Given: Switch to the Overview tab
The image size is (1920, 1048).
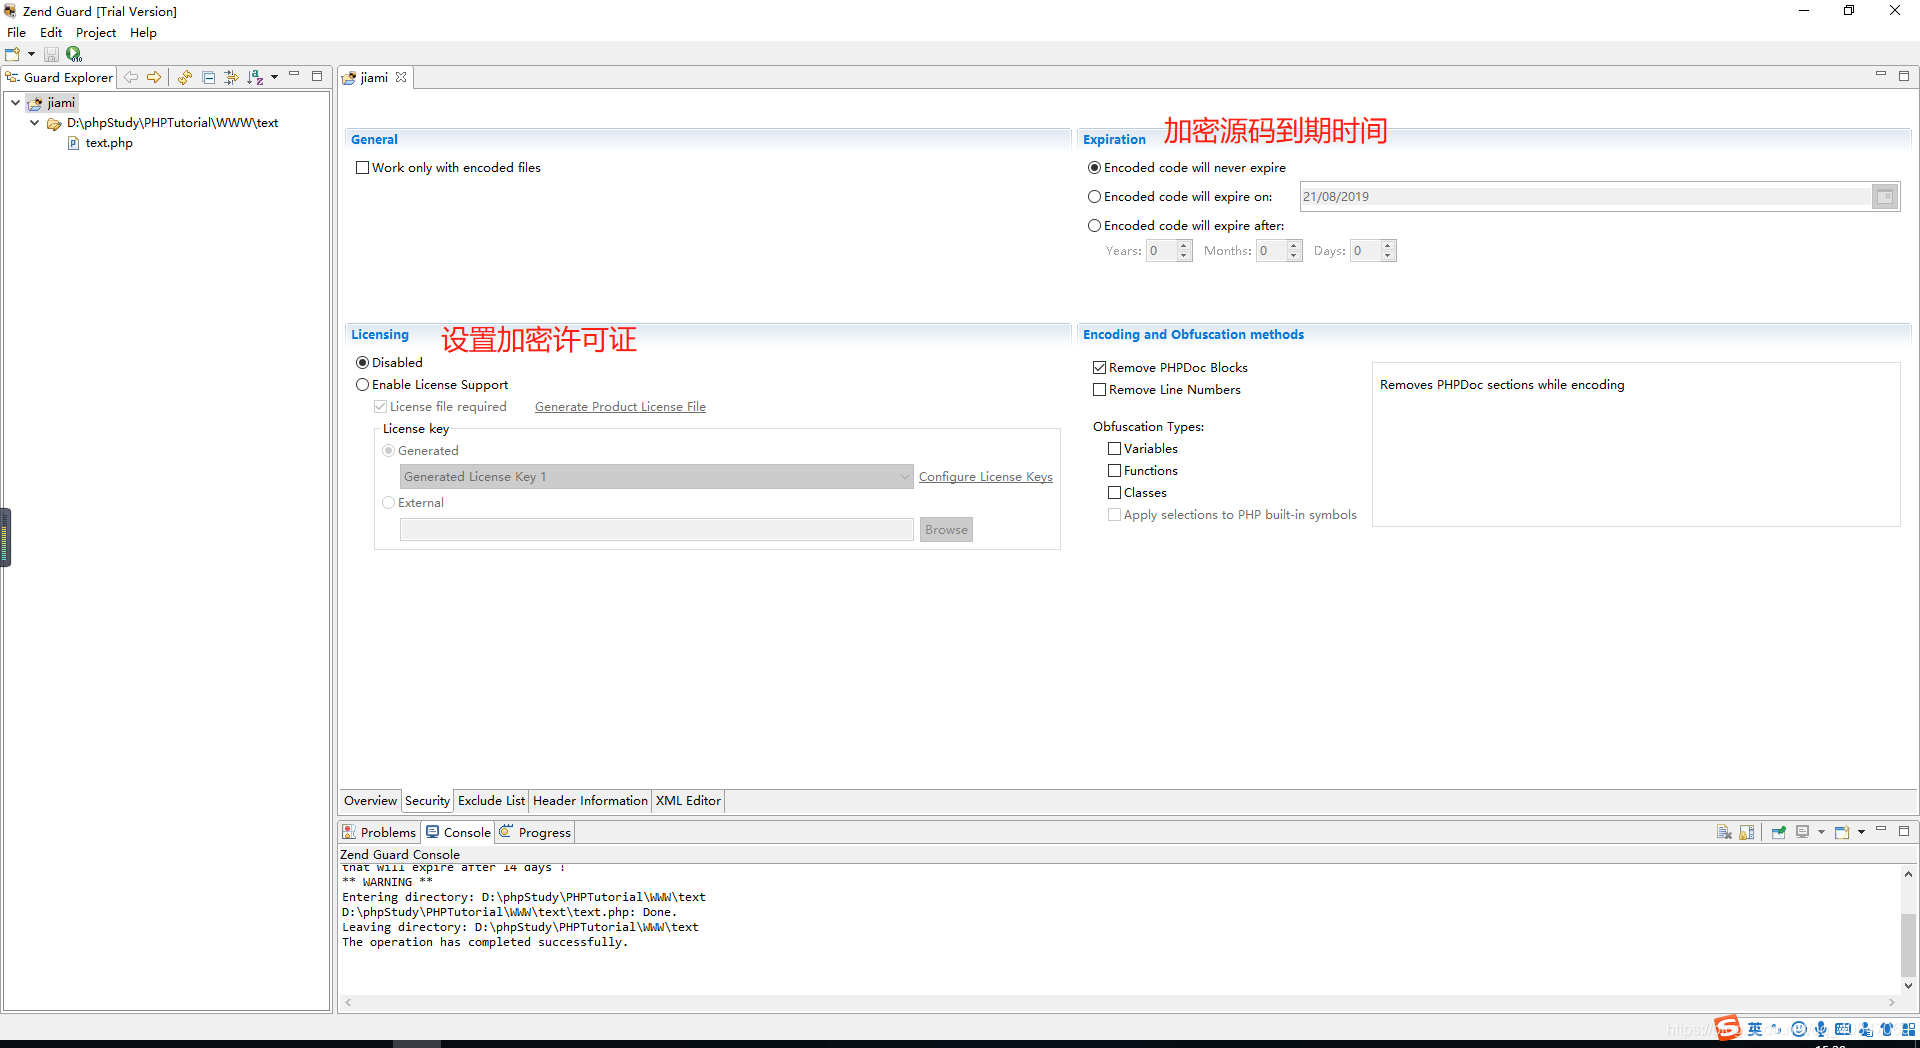Looking at the screenshot, I should coord(370,801).
